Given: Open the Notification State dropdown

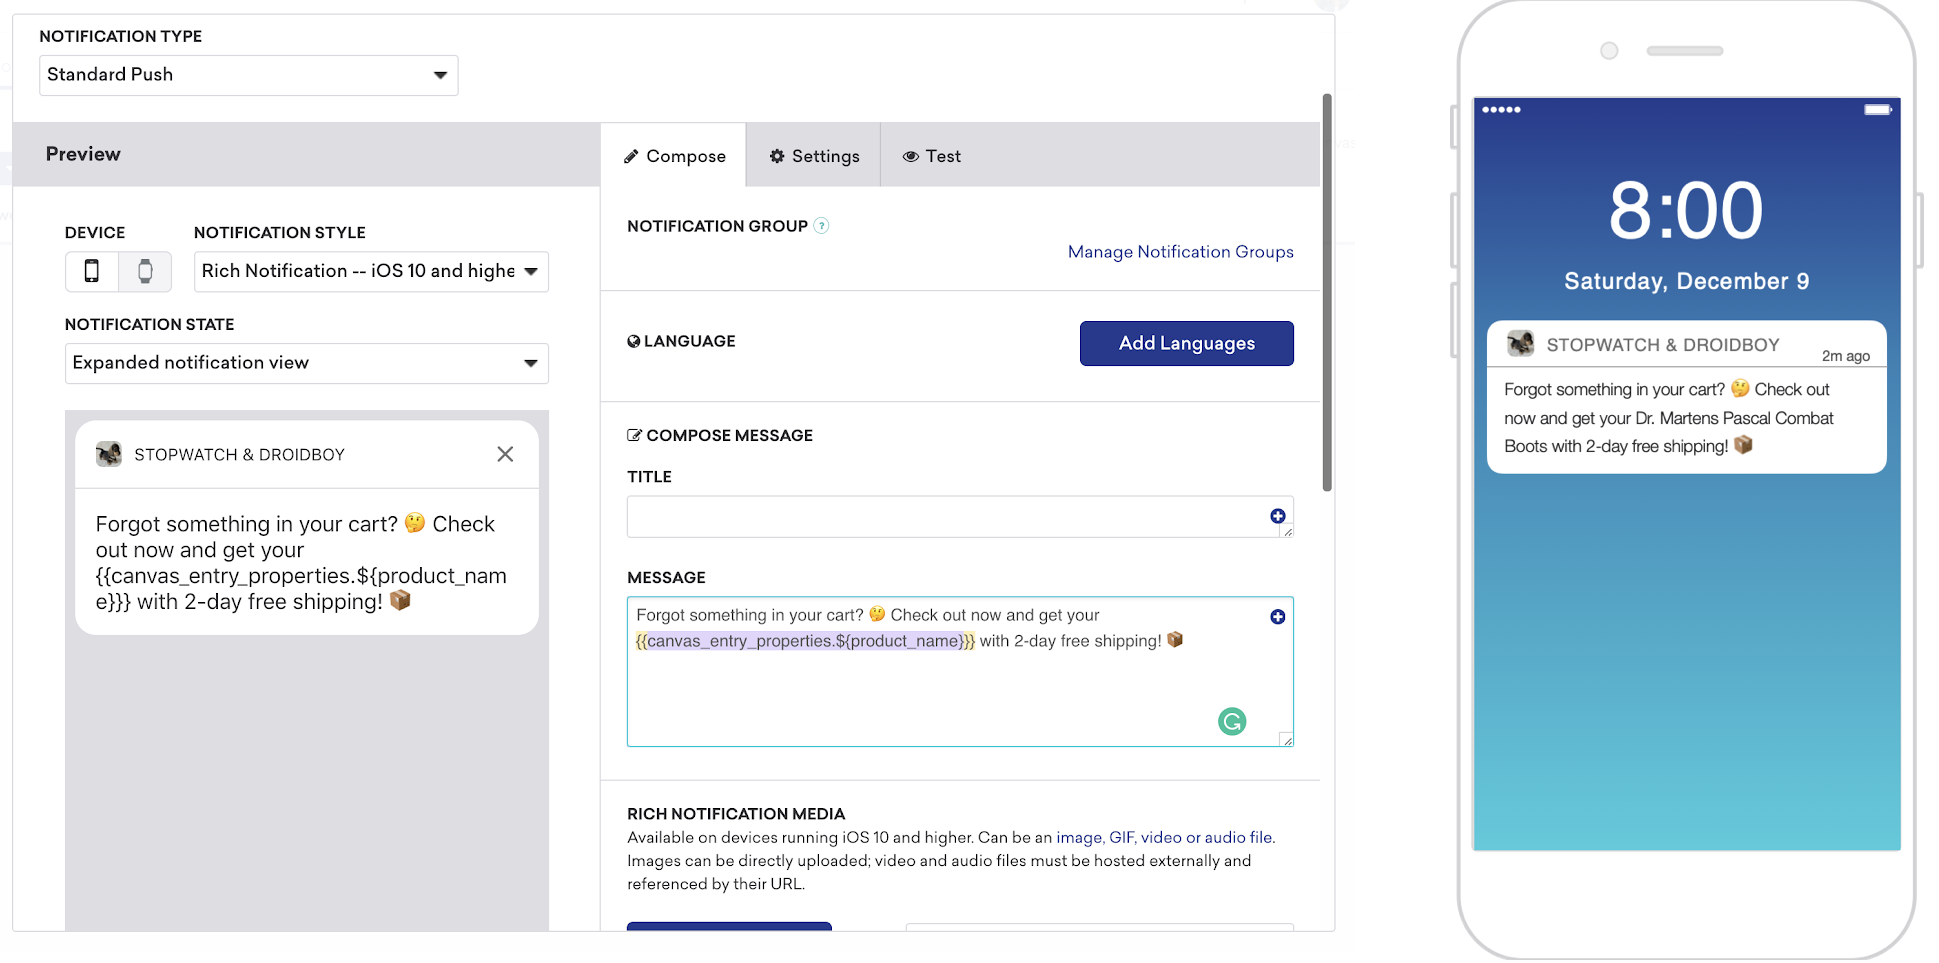Looking at the screenshot, I should click(307, 363).
